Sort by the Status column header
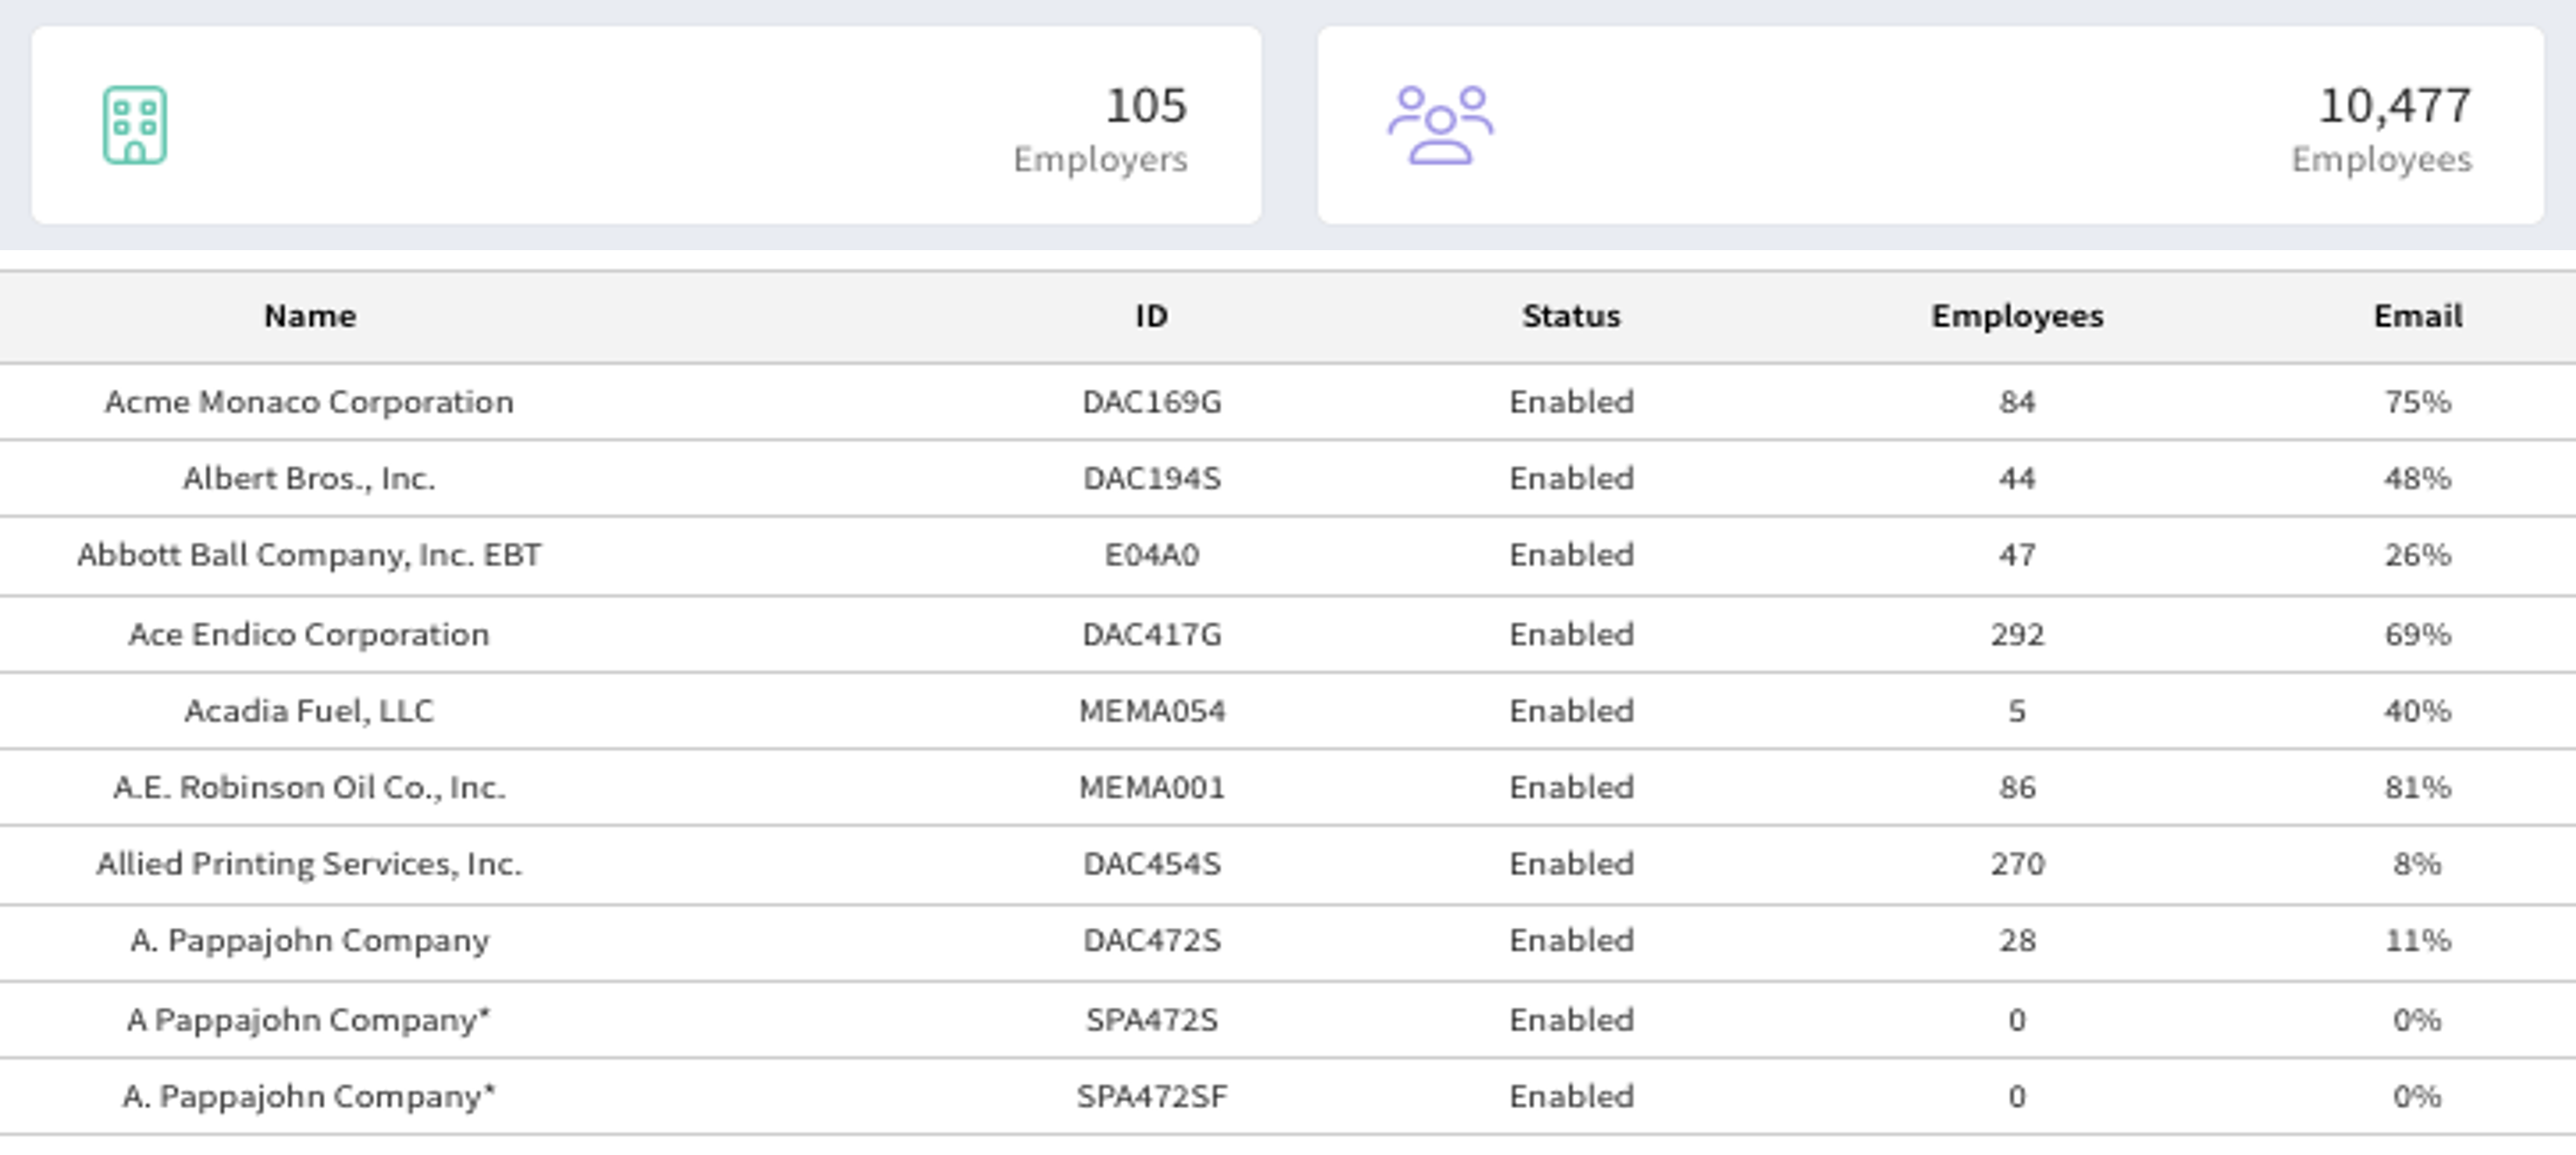This screenshot has height=1155, width=2576. click(x=1570, y=316)
